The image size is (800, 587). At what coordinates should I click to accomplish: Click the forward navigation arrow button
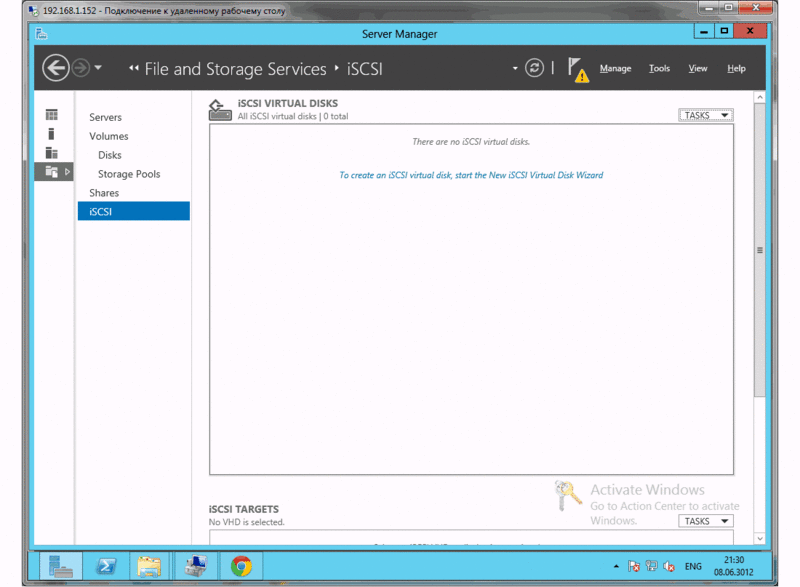(81, 68)
